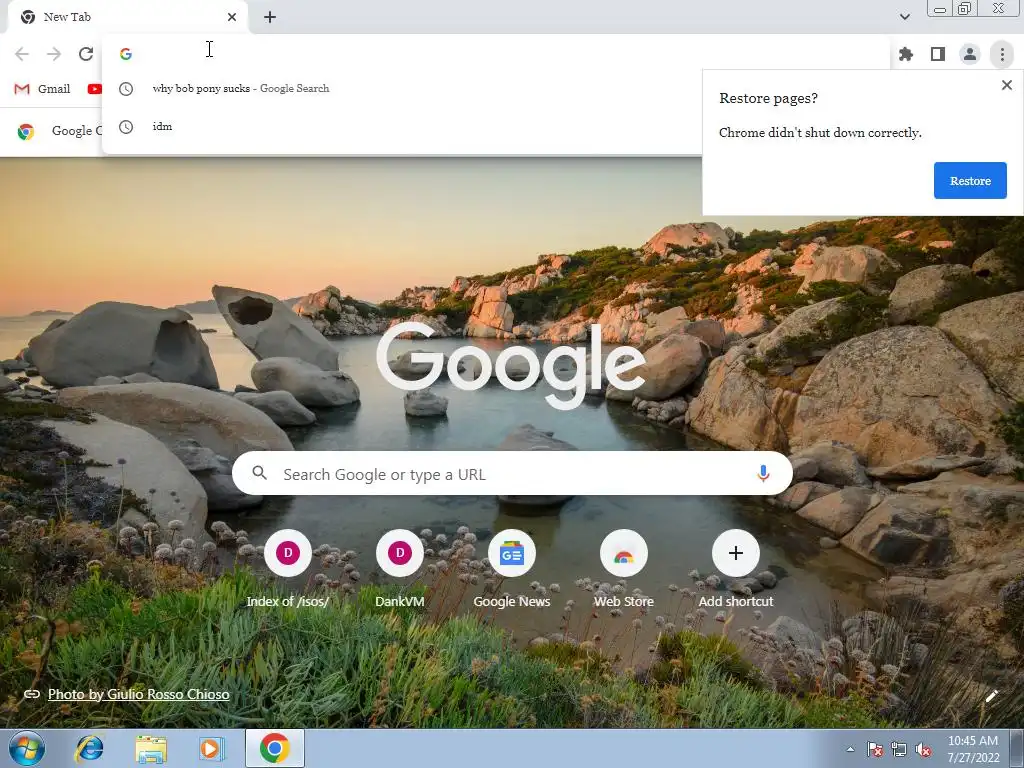Dismiss the Restore pages popup
The width and height of the screenshot is (1024, 768).
click(x=1007, y=85)
